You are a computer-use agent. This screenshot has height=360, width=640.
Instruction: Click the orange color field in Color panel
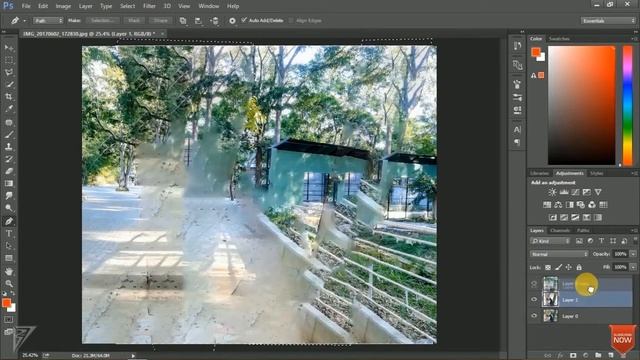tap(581, 105)
